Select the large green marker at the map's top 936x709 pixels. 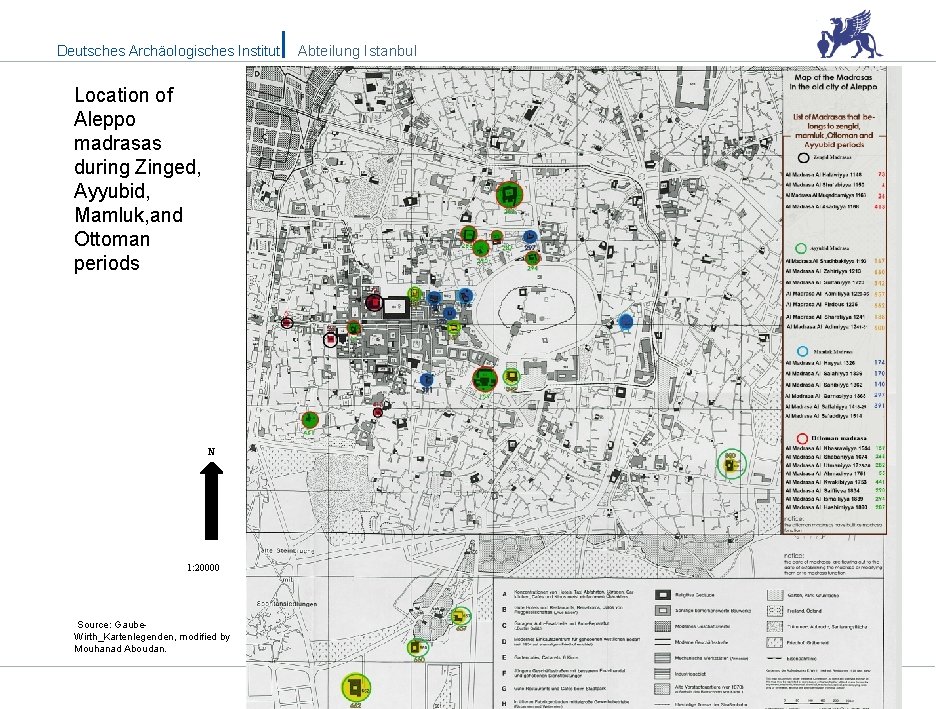(x=509, y=195)
